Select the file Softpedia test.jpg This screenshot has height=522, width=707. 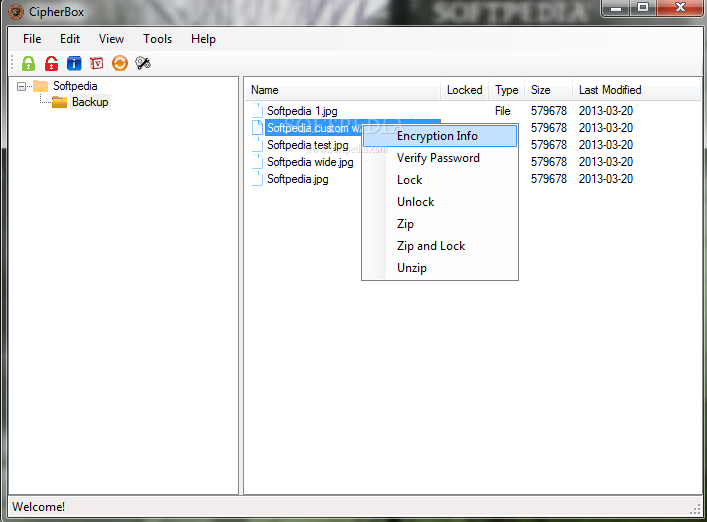point(308,145)
